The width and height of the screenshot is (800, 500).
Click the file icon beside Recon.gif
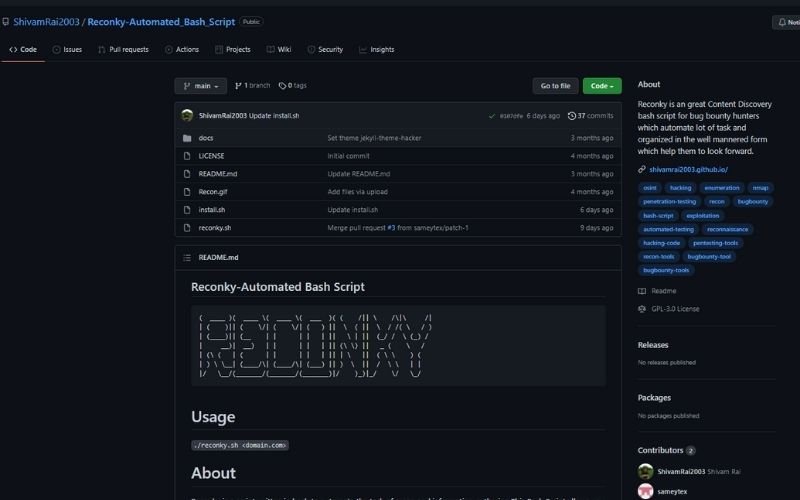point(187,192)
